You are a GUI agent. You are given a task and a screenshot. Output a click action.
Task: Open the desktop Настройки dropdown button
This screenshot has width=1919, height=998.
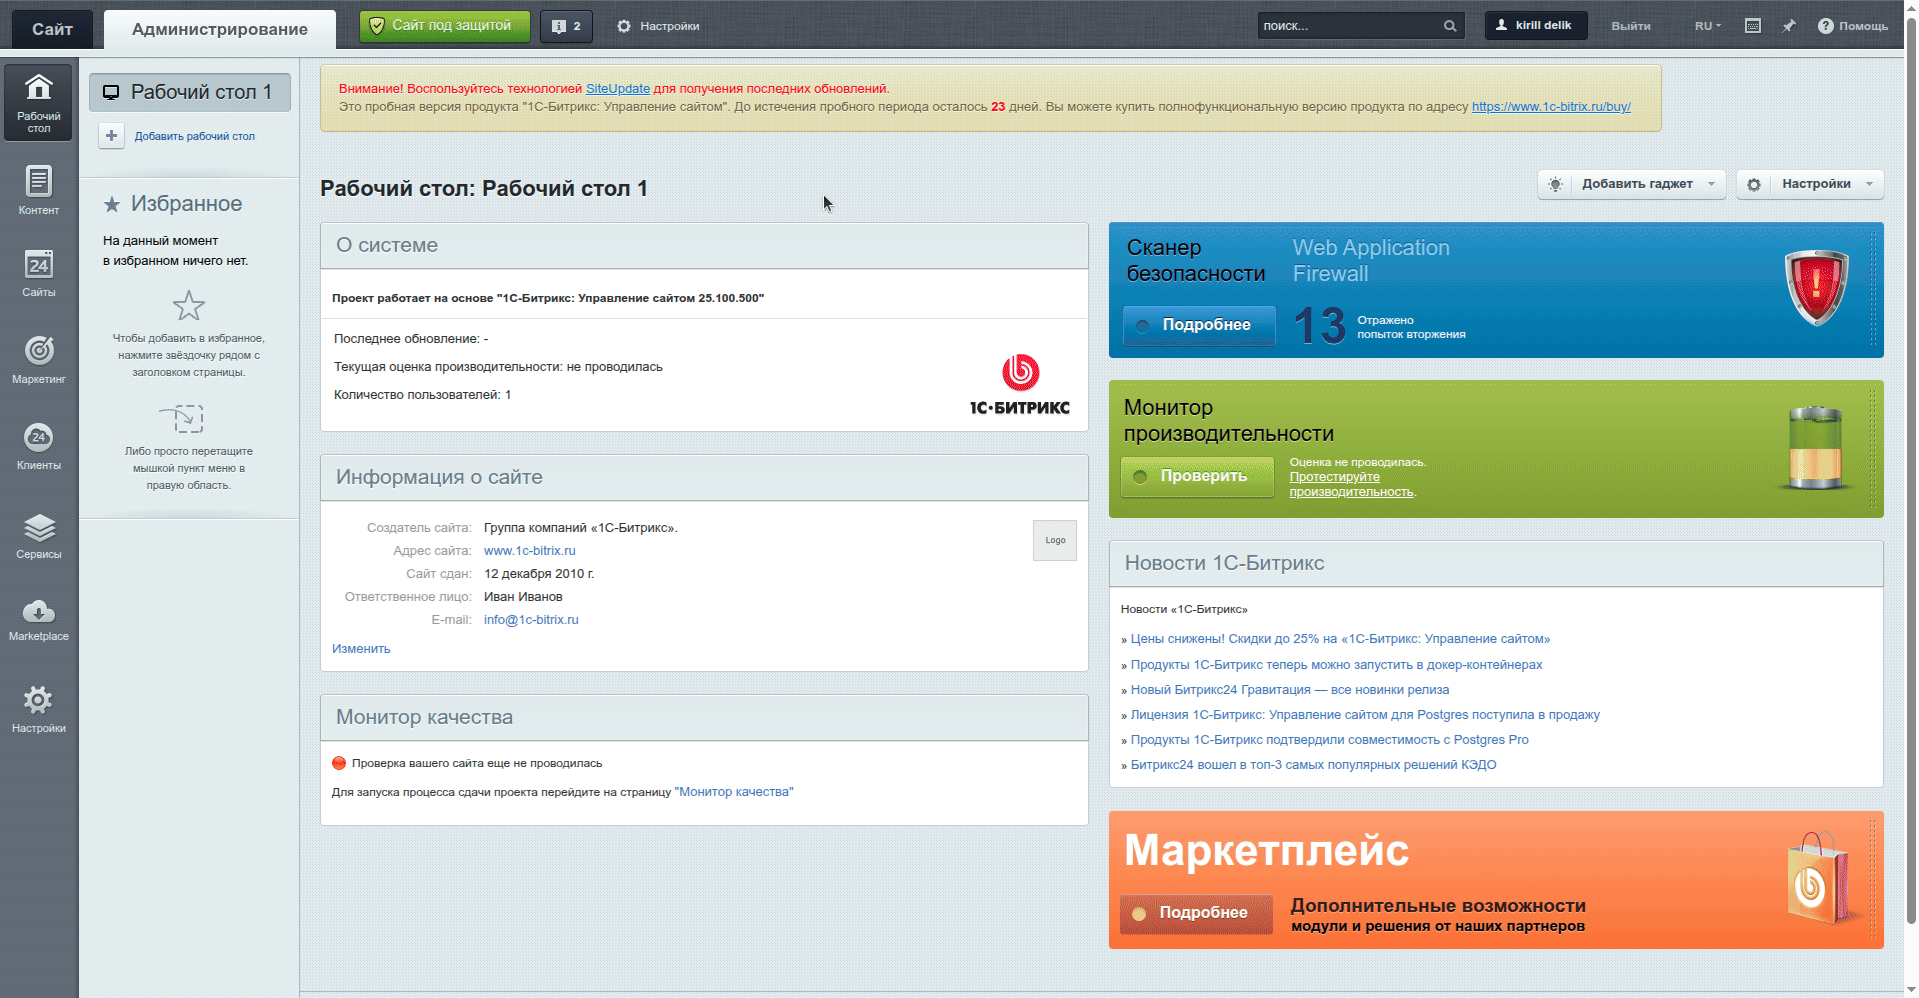pos(1811,184)
